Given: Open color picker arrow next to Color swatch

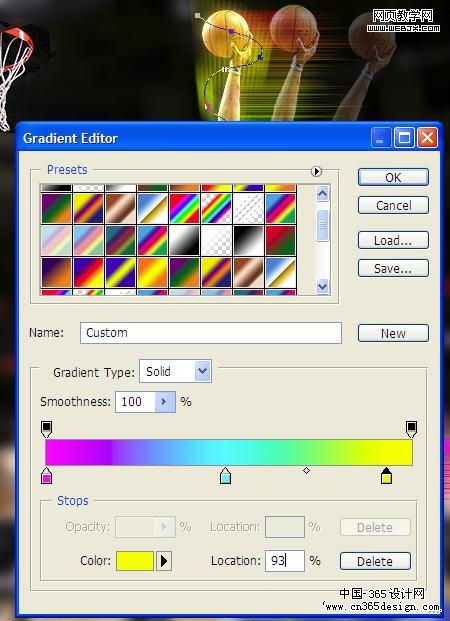Looking at the screenshot, I should click(164, 561).
